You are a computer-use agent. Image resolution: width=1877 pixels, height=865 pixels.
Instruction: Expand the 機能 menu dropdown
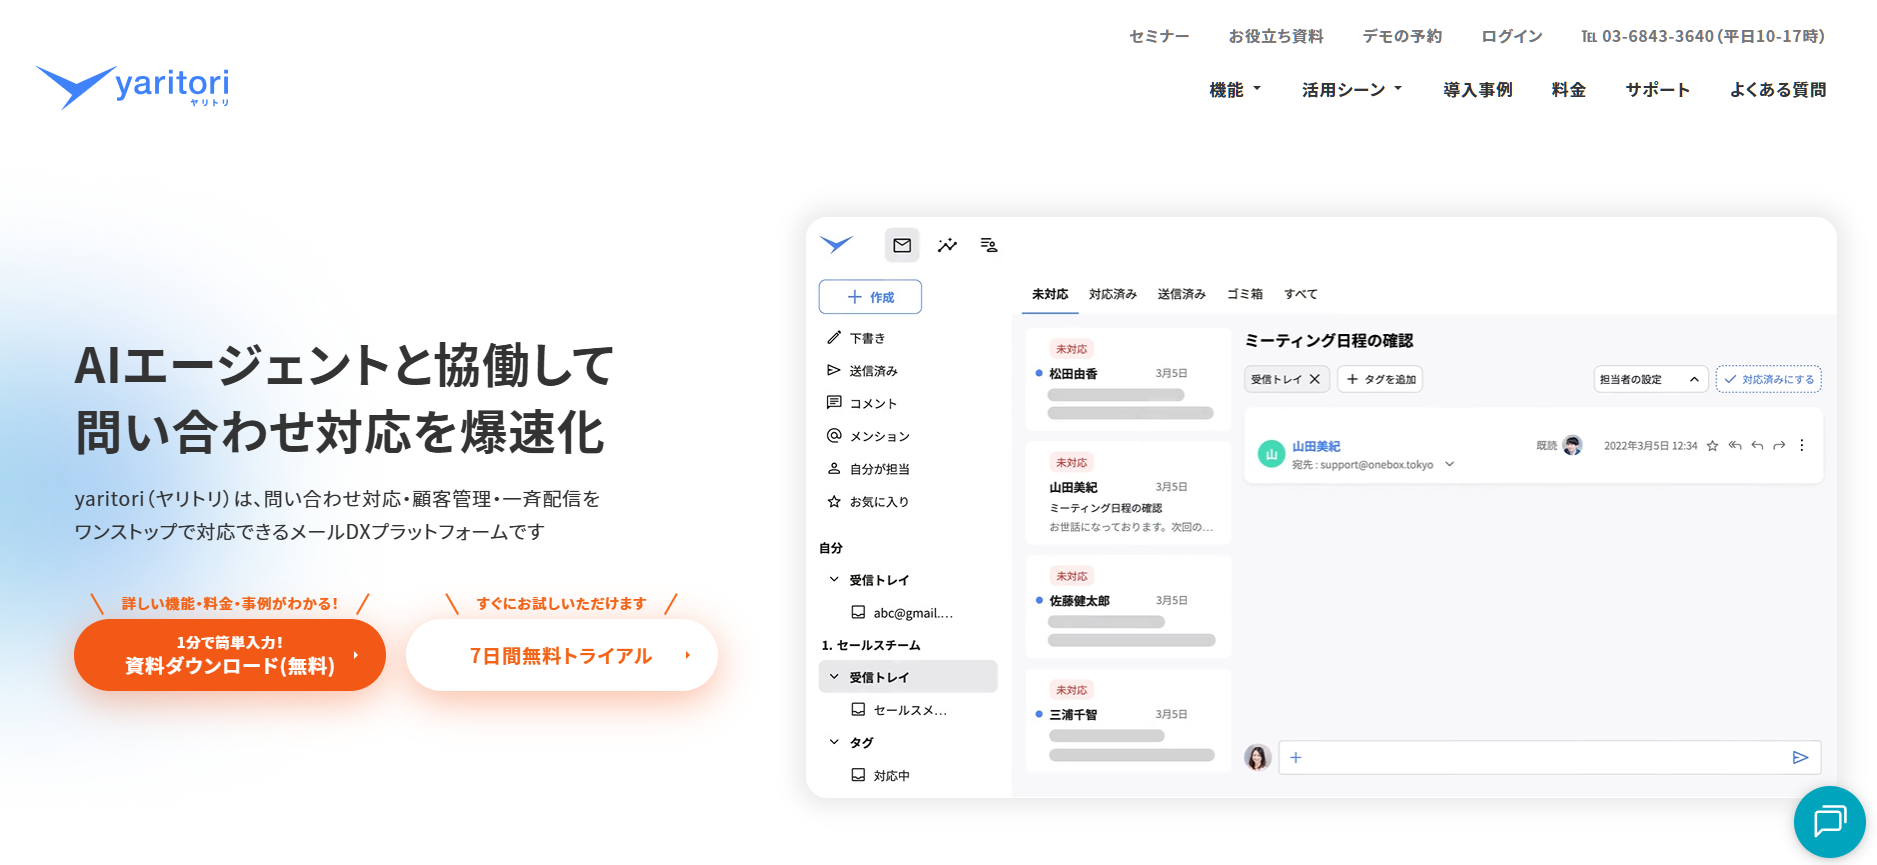point(1235,90)
